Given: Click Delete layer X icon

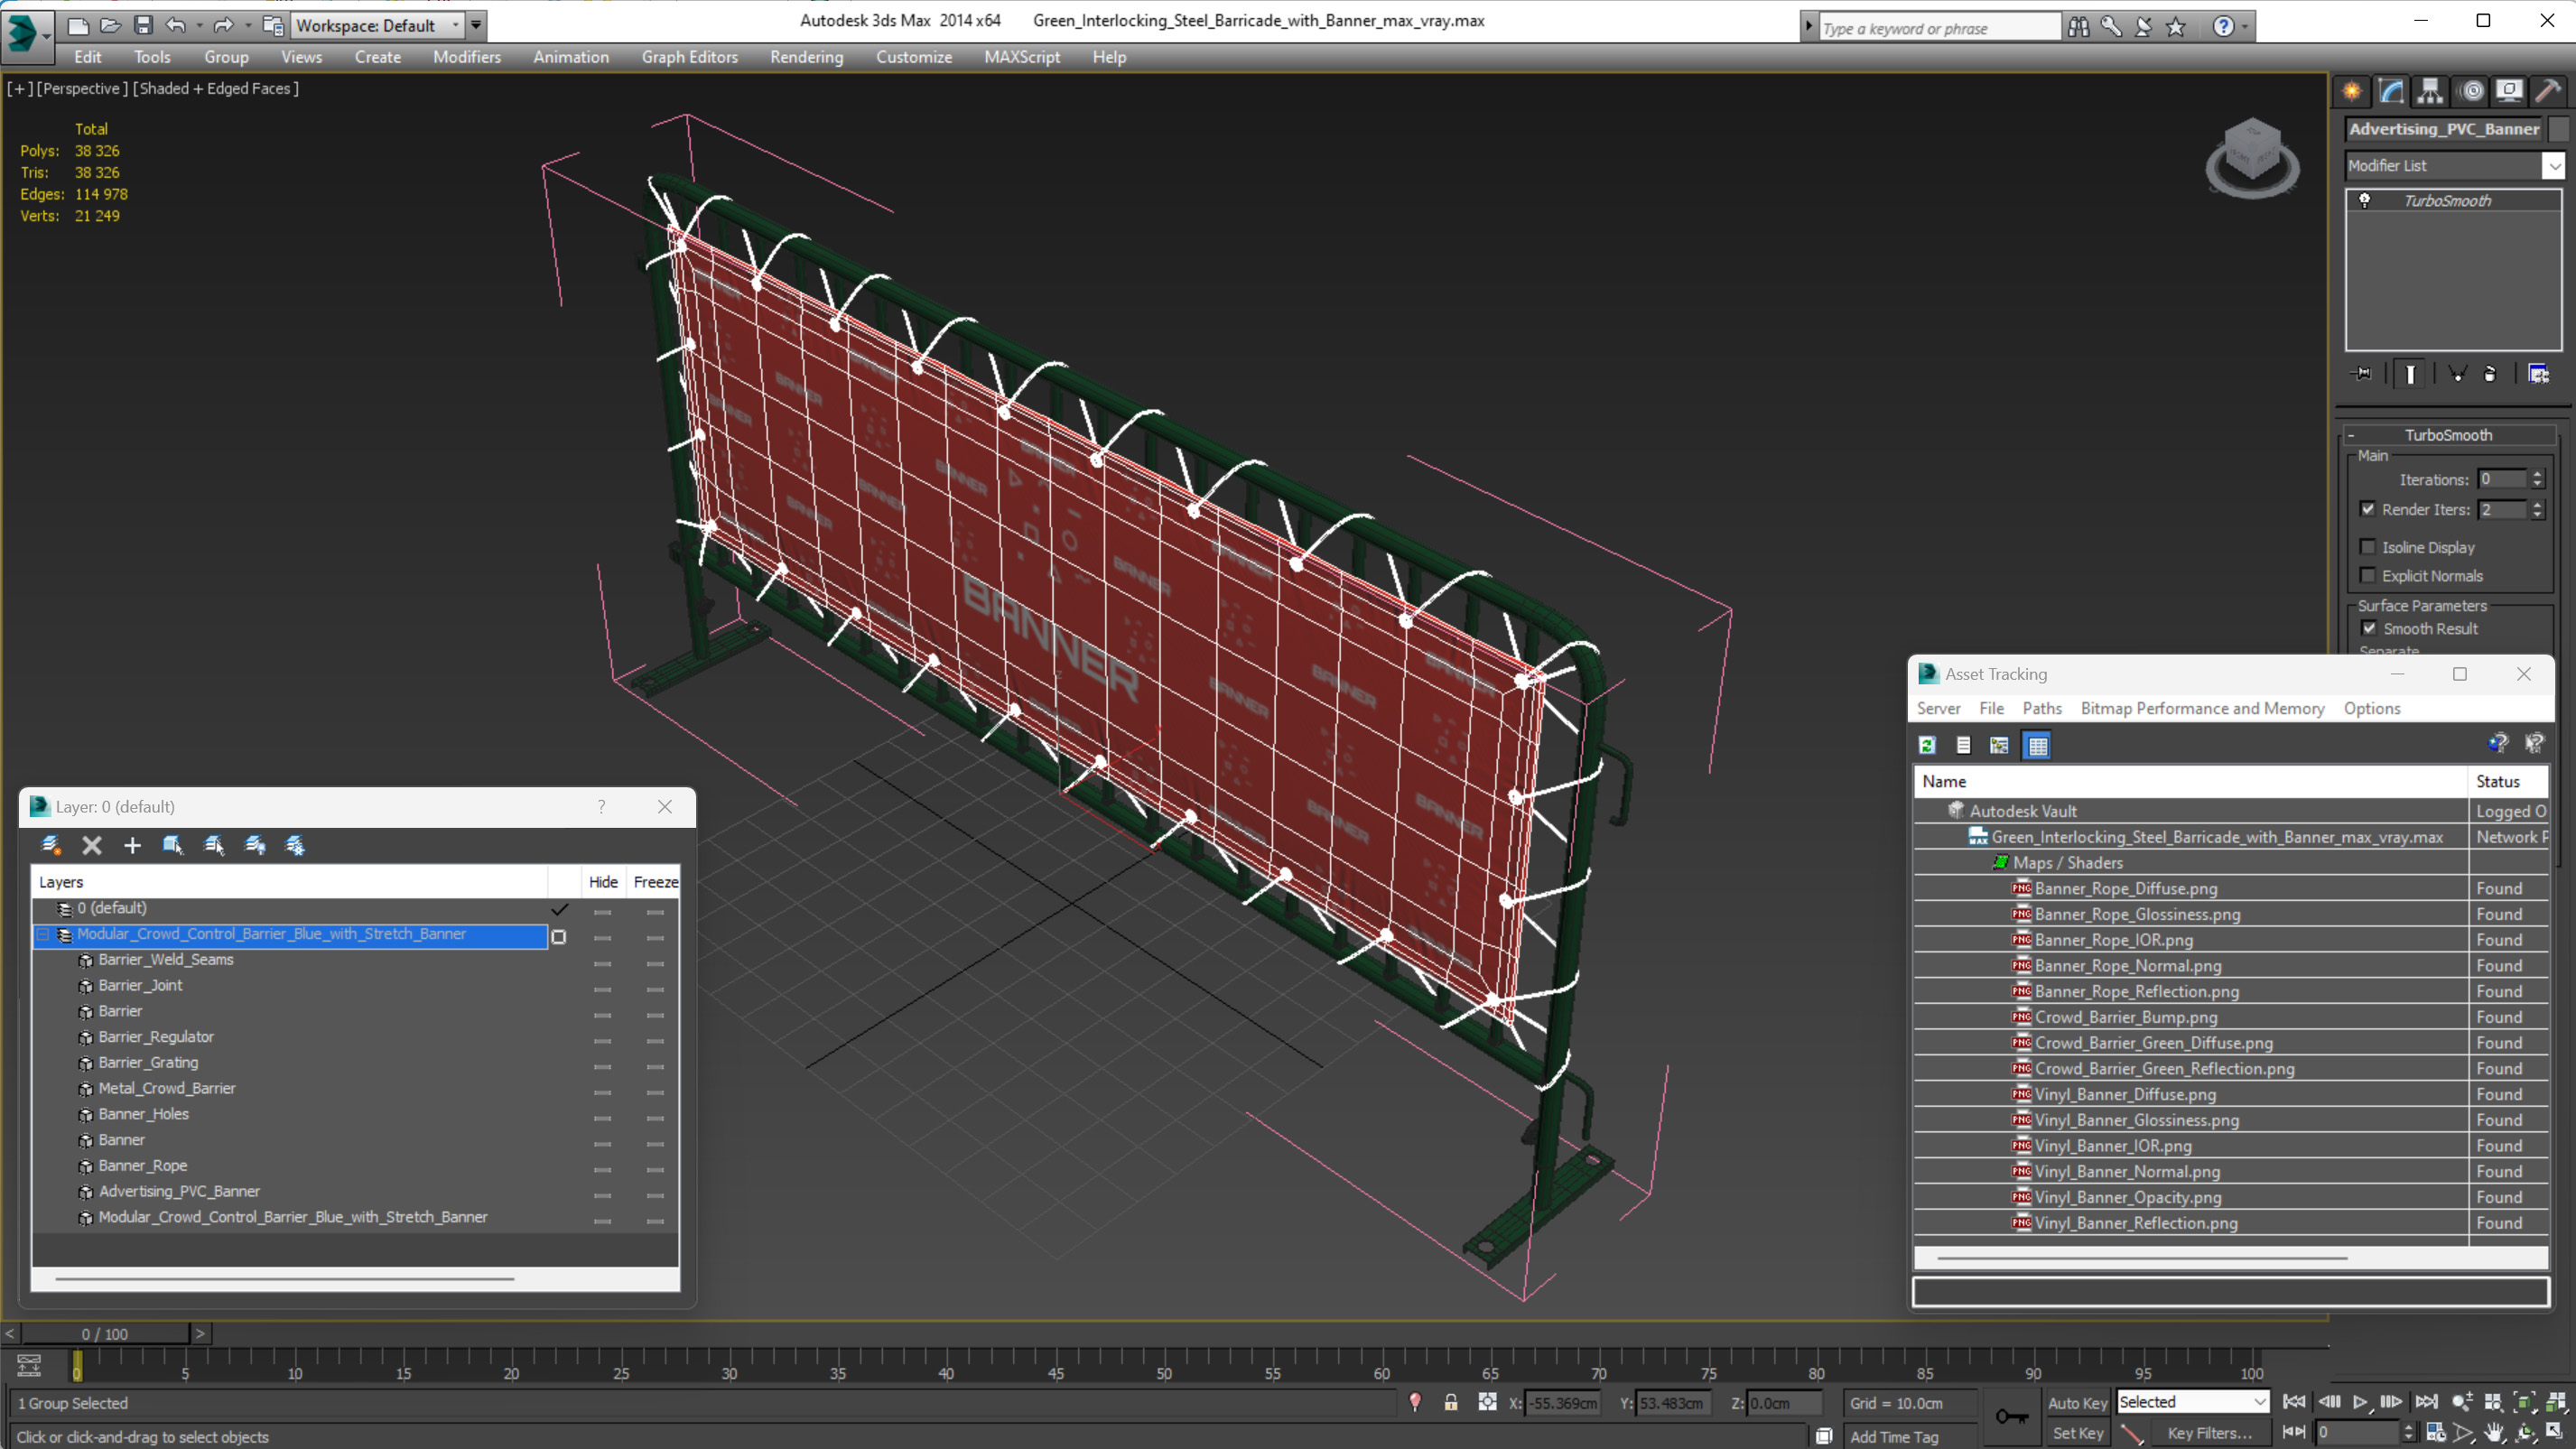Looking at the screenshot, I should 92,845.
